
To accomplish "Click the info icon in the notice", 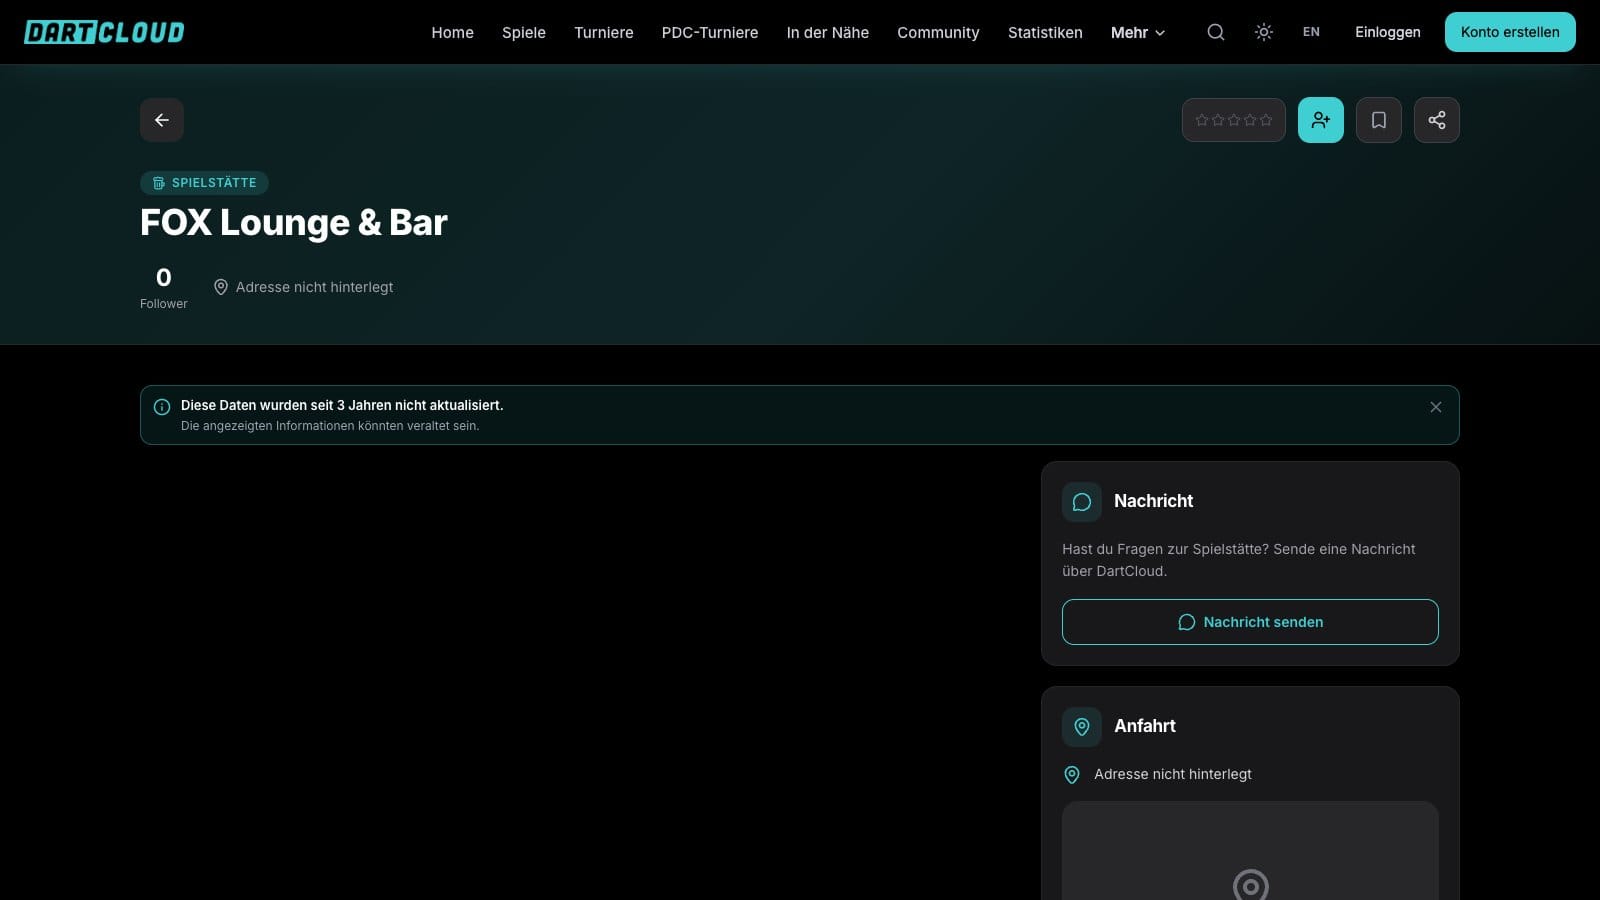I will (162, 407).
